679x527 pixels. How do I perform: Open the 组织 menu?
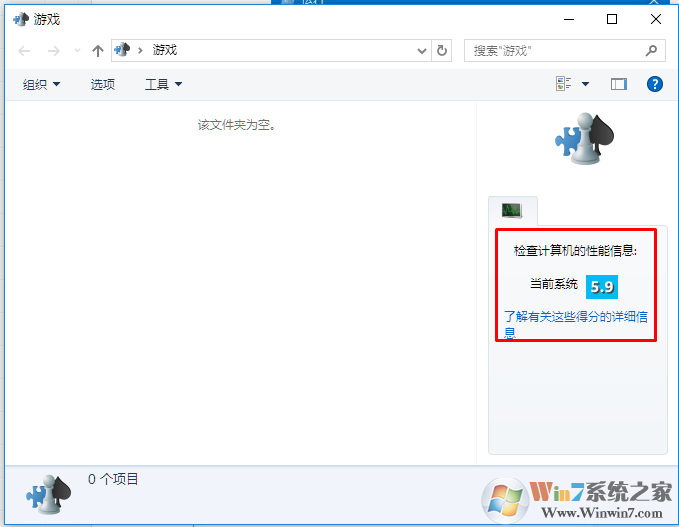(42, 84)
